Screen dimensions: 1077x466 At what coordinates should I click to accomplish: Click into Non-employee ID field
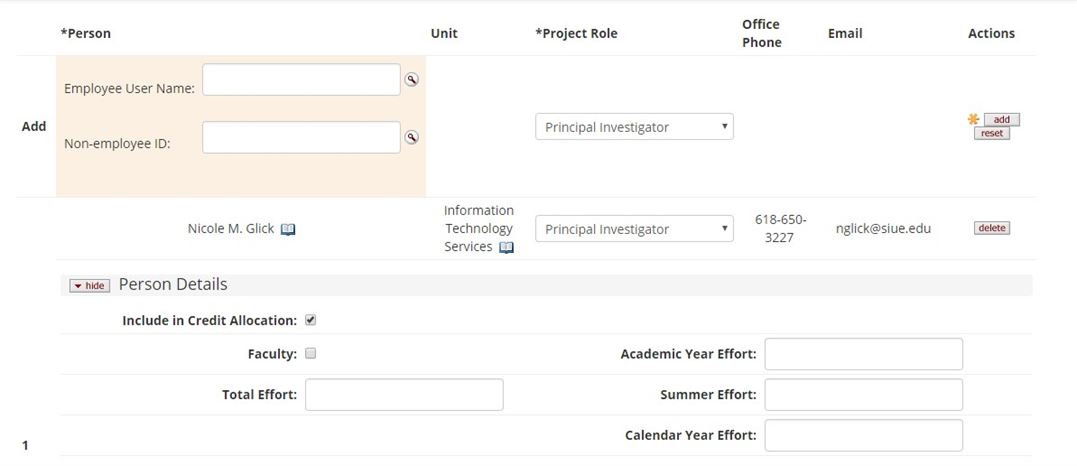(301, 138)
